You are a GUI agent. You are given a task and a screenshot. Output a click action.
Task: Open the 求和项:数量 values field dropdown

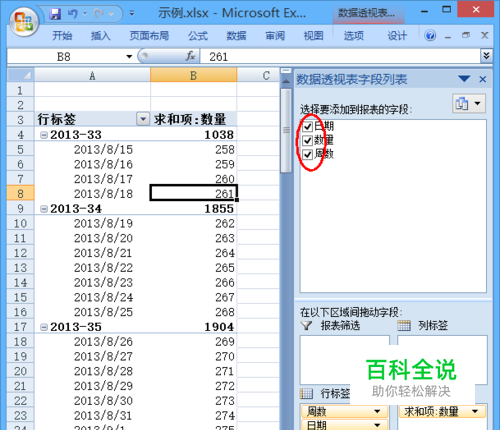coord(475,412)
